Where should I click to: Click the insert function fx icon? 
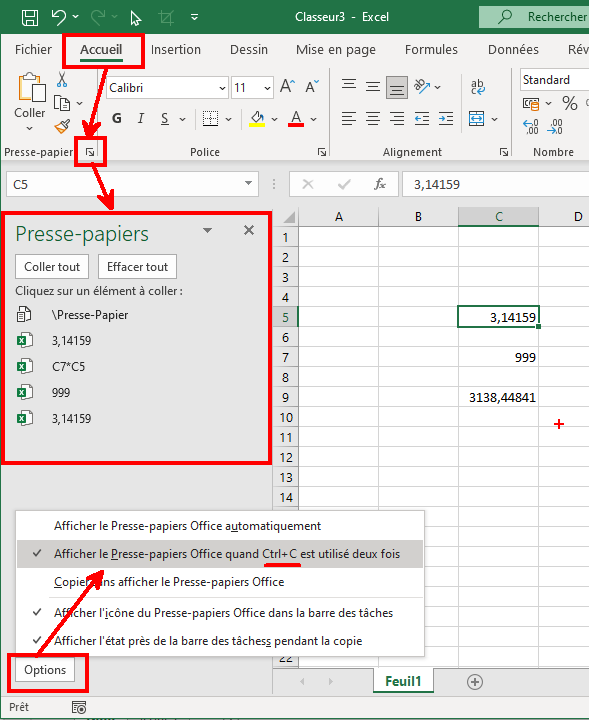pos(379,185)
